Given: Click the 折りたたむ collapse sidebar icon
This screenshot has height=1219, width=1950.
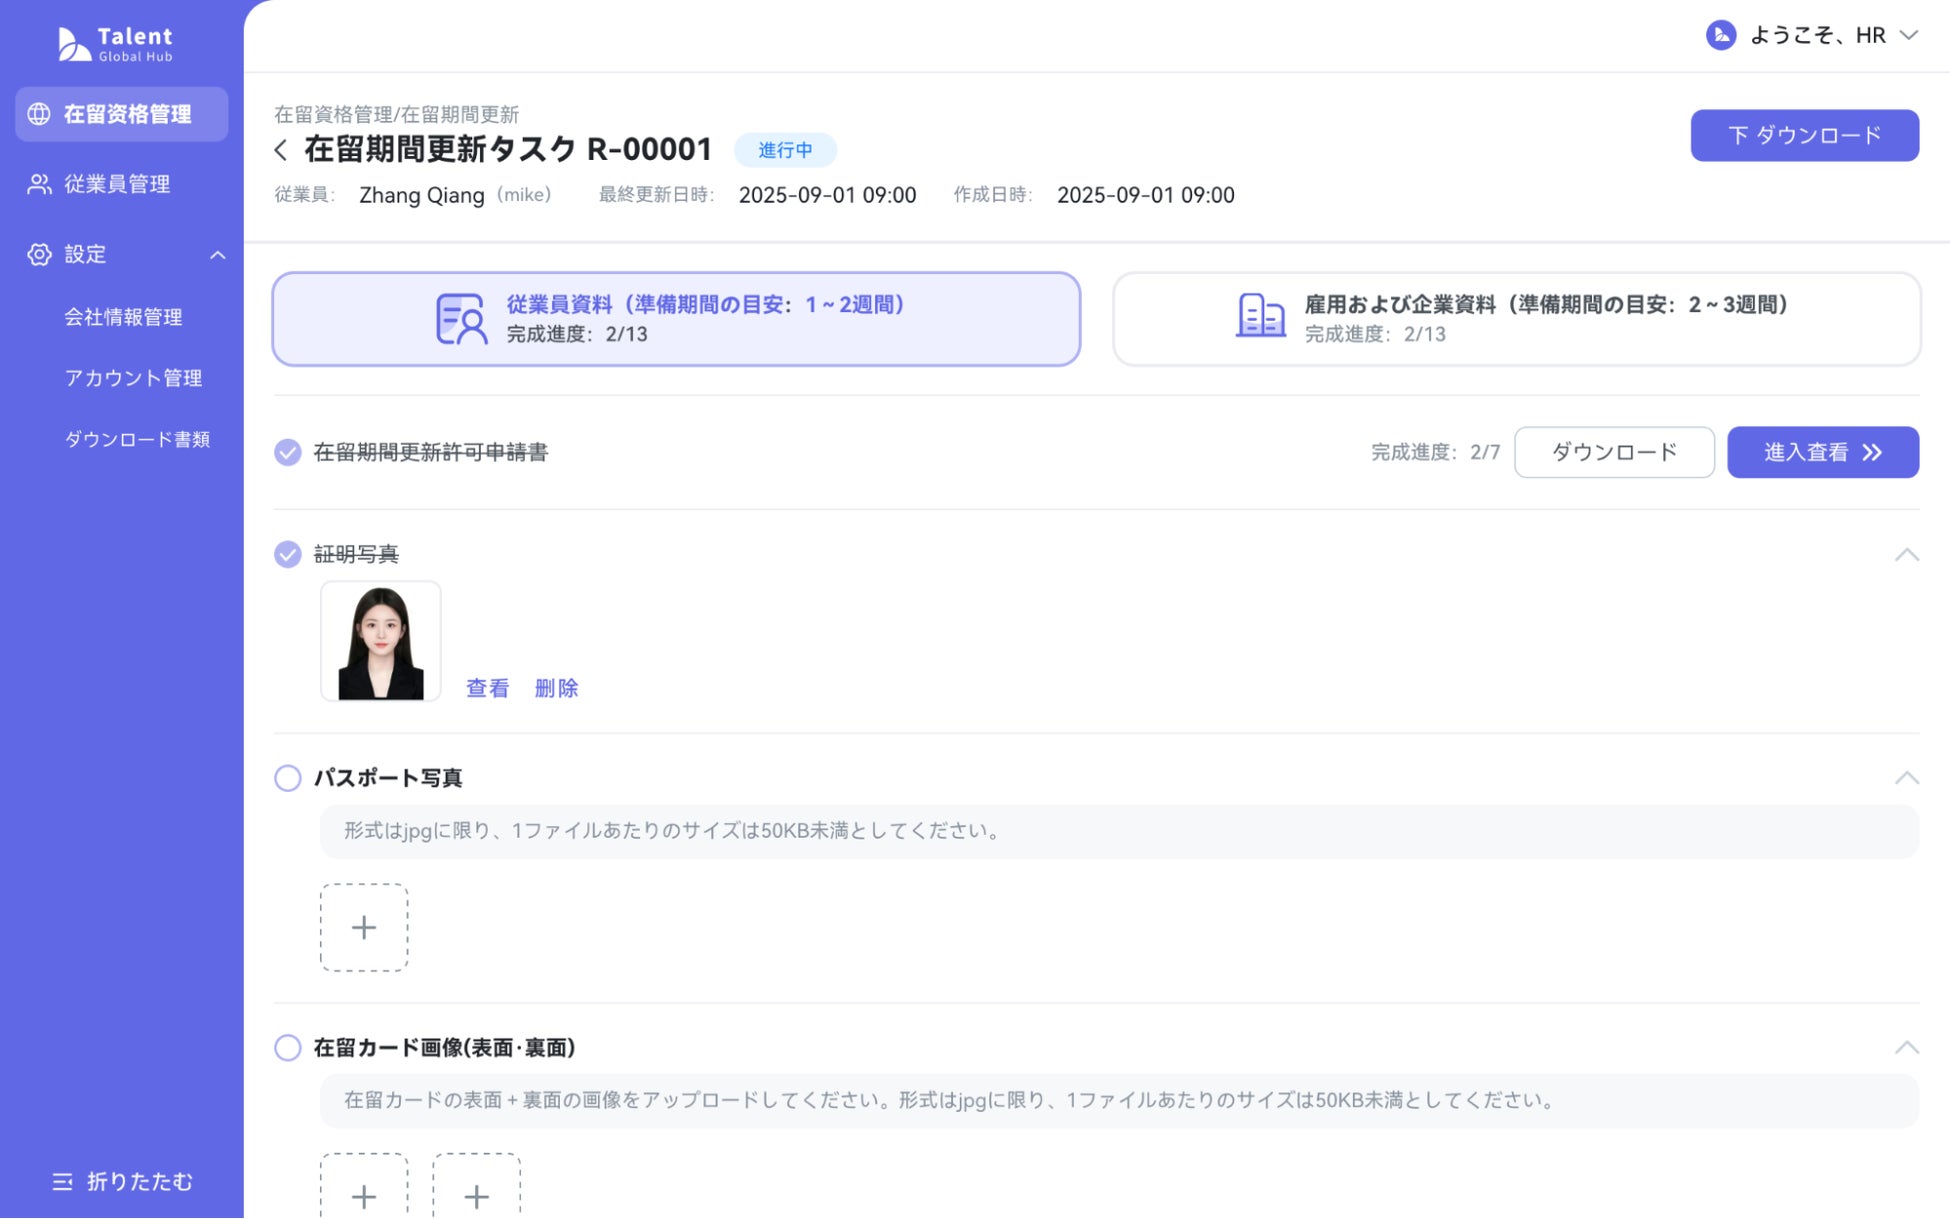Looking at the screenshot, I should coord(62,1182).
